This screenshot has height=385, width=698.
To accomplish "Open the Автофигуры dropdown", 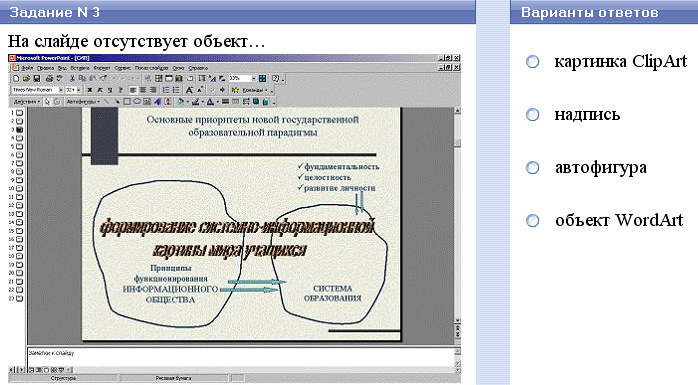I will point(83,101).
